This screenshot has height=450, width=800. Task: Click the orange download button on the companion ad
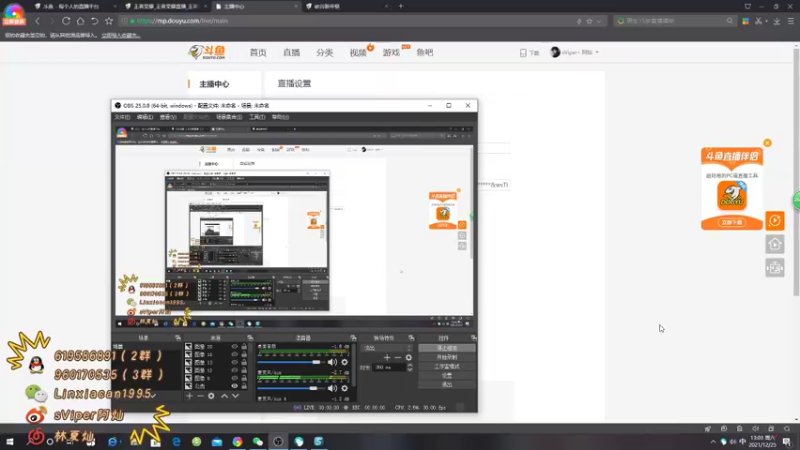coord(732,222)
